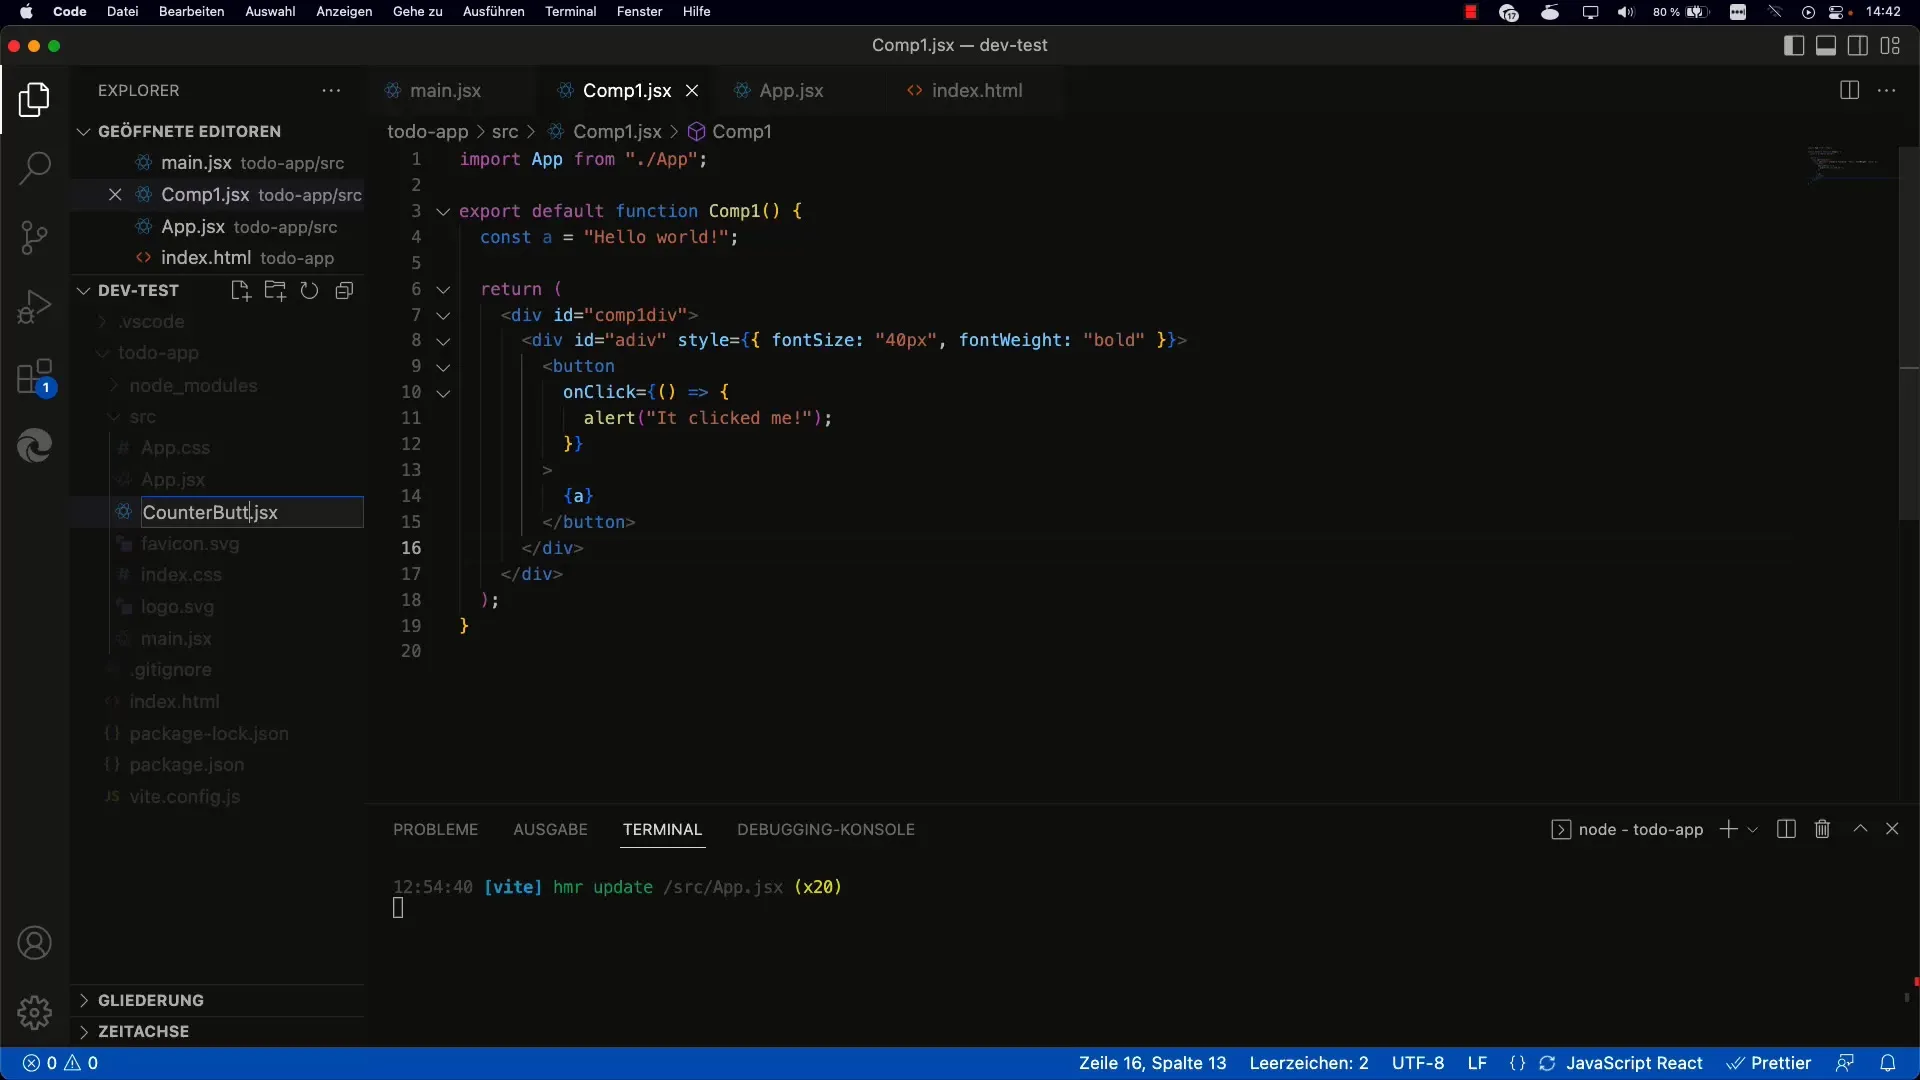Fold the return block at line 6
This screenshot has width=1920, height=1080.
pyautogui.click(x=443, y=290)
